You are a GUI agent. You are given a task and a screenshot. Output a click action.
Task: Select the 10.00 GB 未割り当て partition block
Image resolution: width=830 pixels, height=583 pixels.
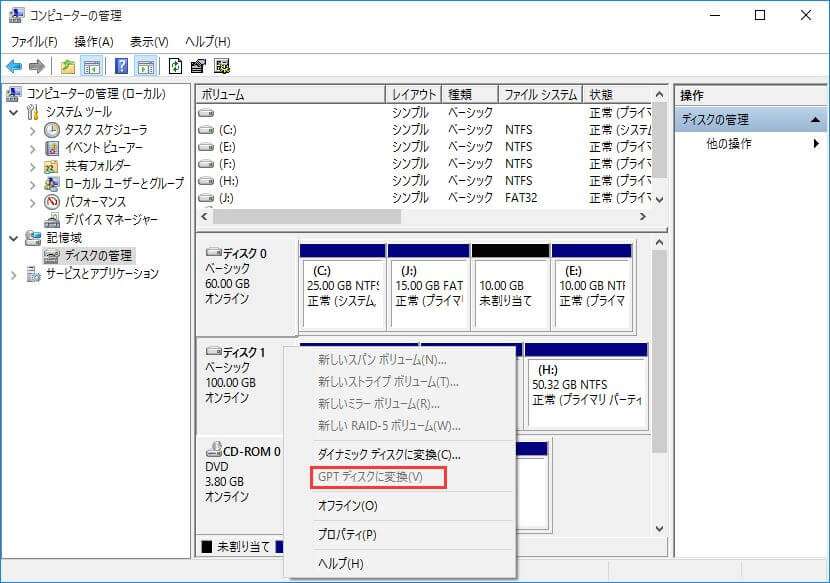click(510, 285)
